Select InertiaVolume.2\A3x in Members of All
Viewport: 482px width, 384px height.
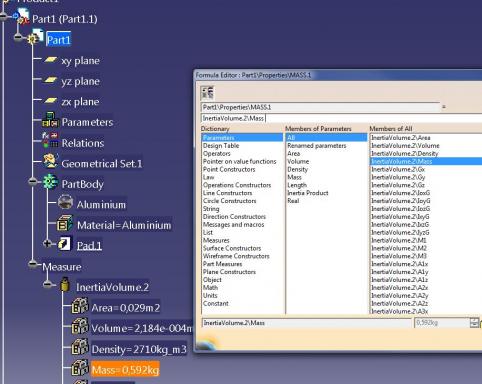click(x=399, y=311)
